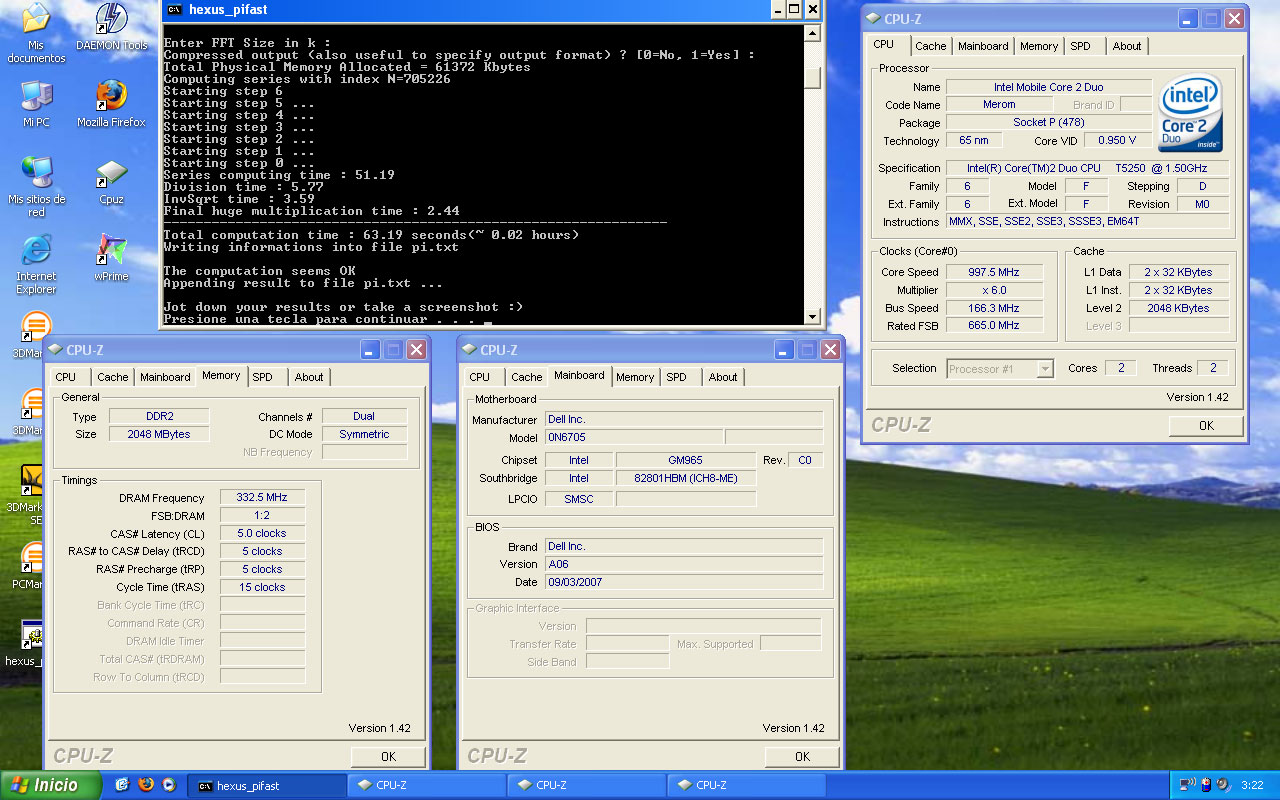1280x800 pixels.
Task: Click CPU-Z title icon in Memory window
Action: (56, 350)
